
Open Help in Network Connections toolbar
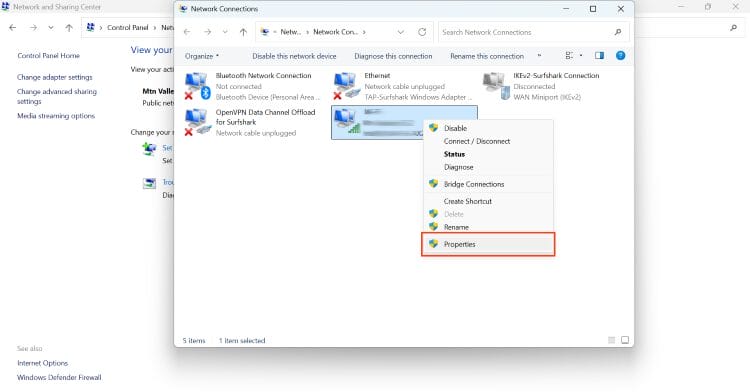pos(620,55)
